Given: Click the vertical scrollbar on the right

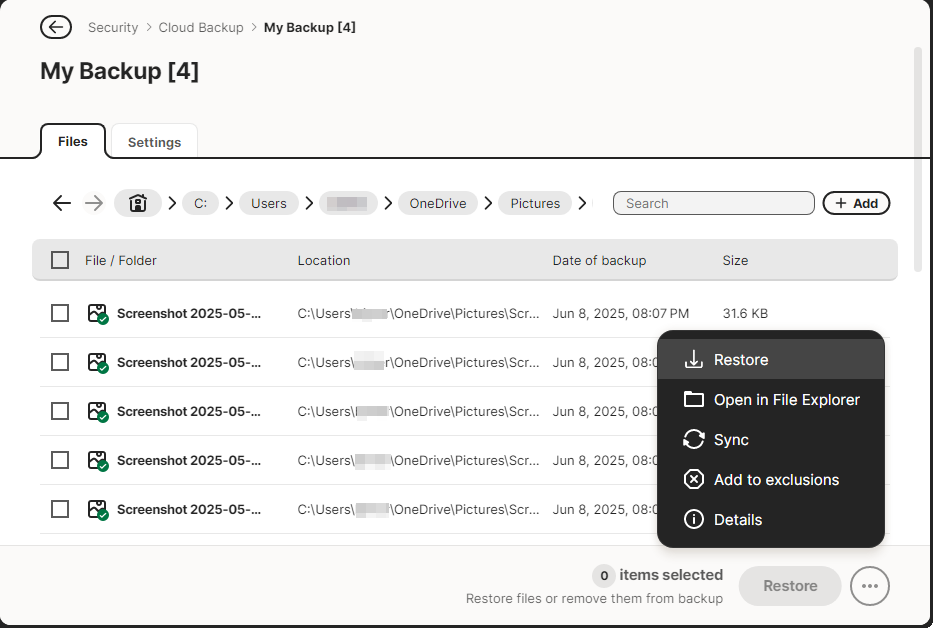Looking at the screenshot, I should pyautogui.click(x=918, y=160).
